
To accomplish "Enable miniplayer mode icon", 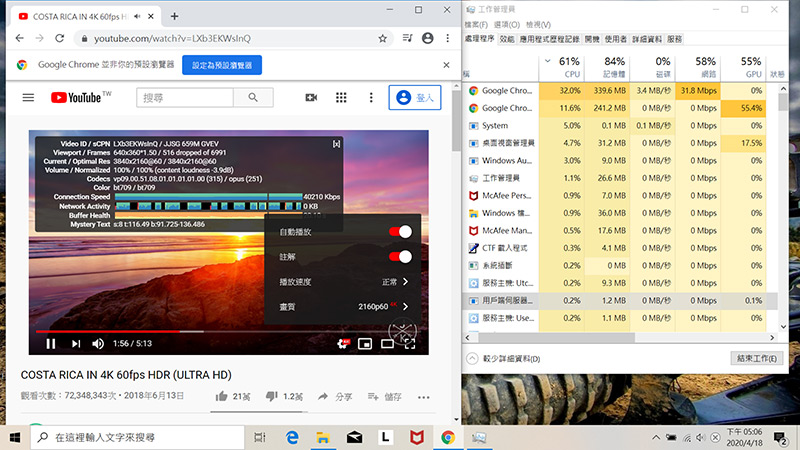I will point(365,343).
